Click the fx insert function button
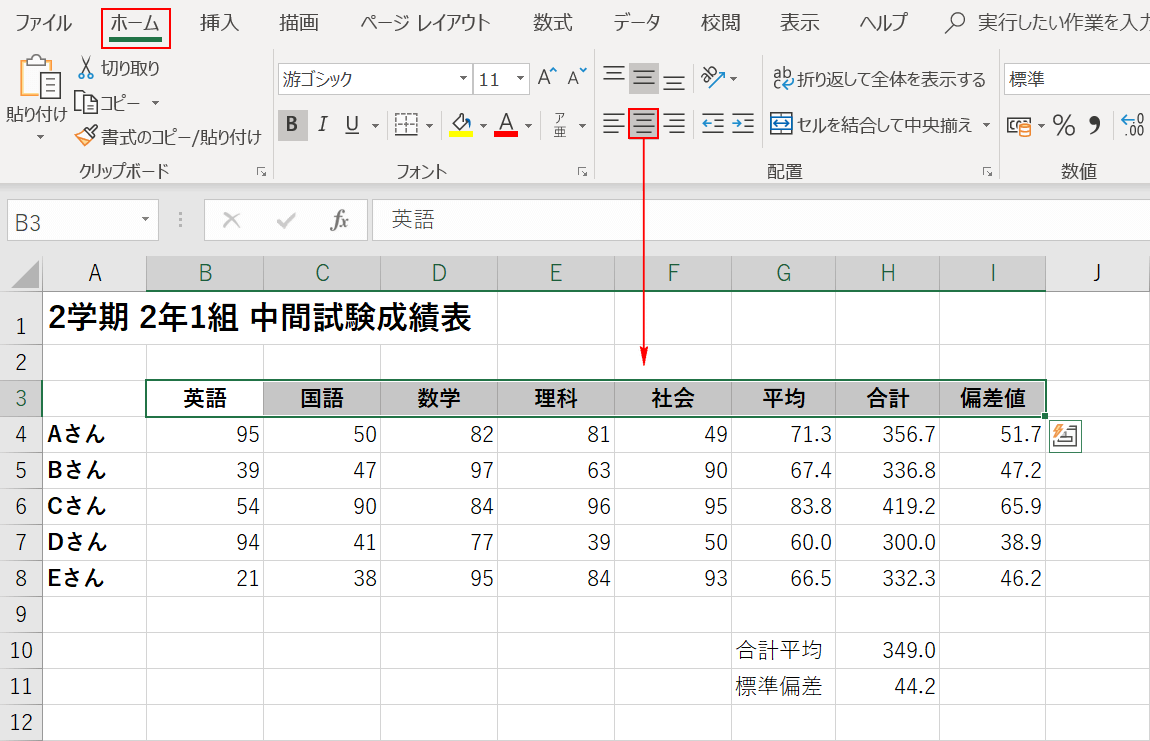The image size is (1150, 741). click(x=343, y=219)
